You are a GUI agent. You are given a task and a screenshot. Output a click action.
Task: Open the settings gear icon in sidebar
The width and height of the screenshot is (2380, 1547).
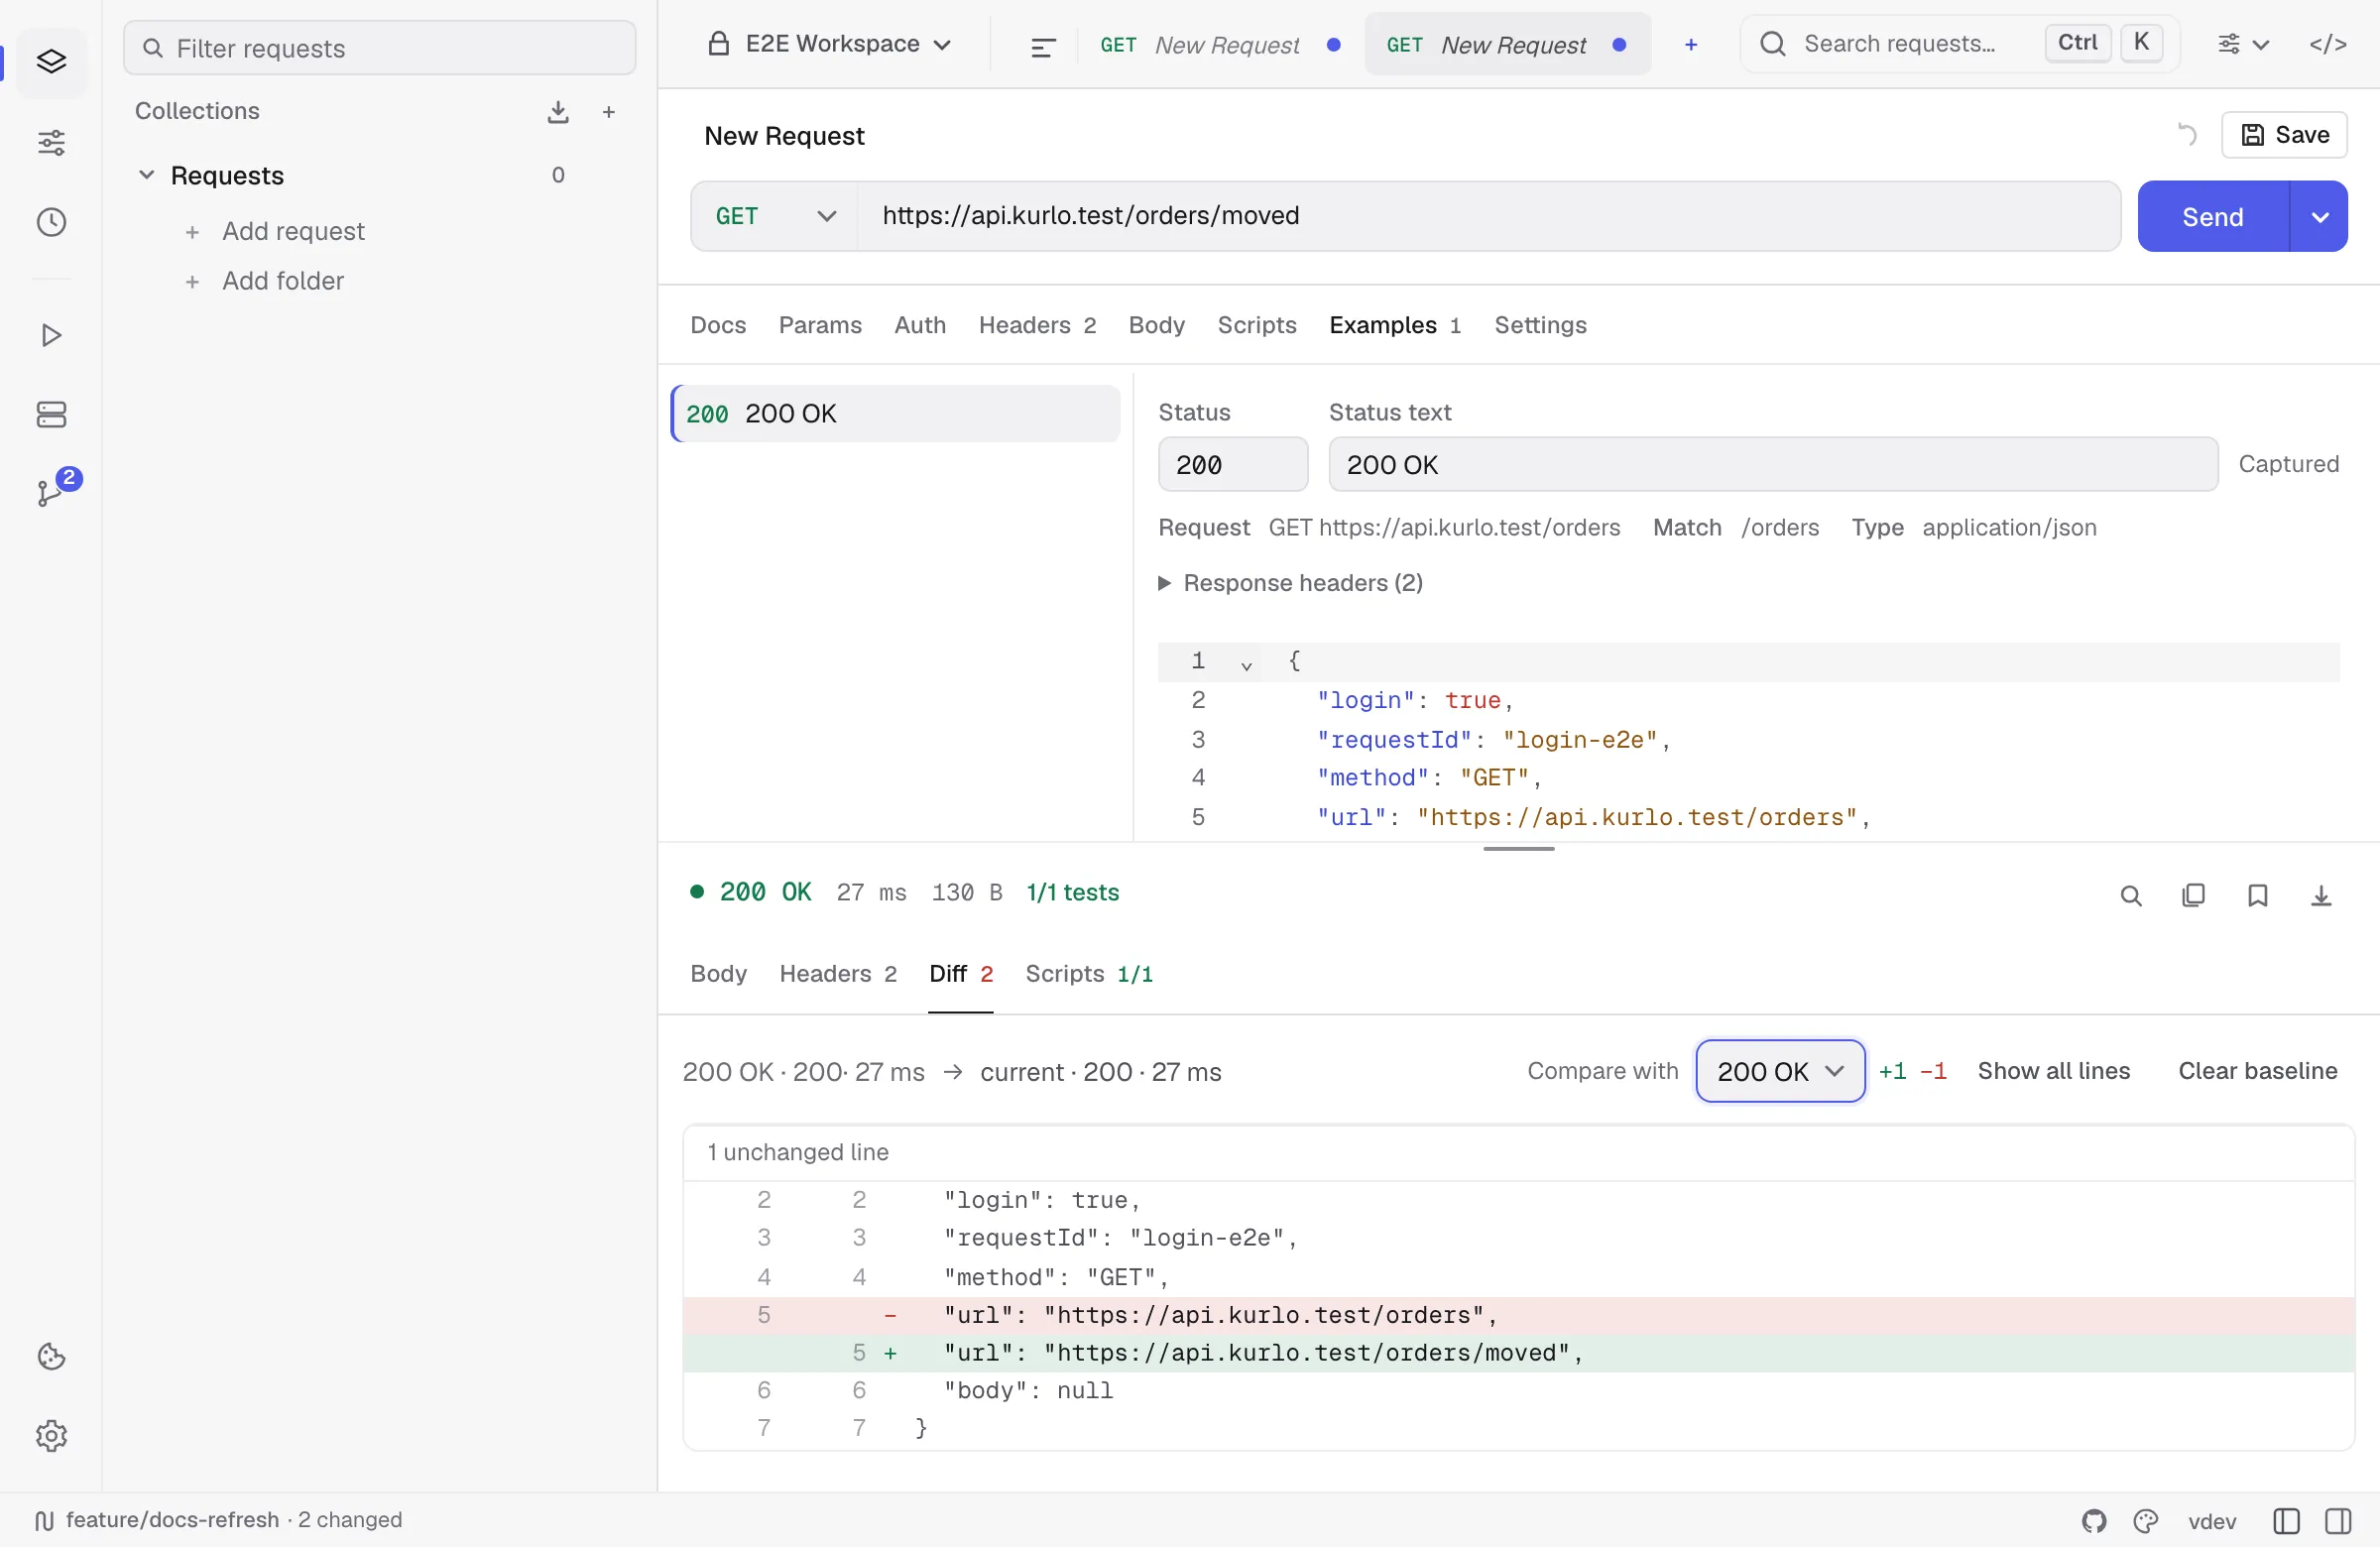coord(51,1436)
